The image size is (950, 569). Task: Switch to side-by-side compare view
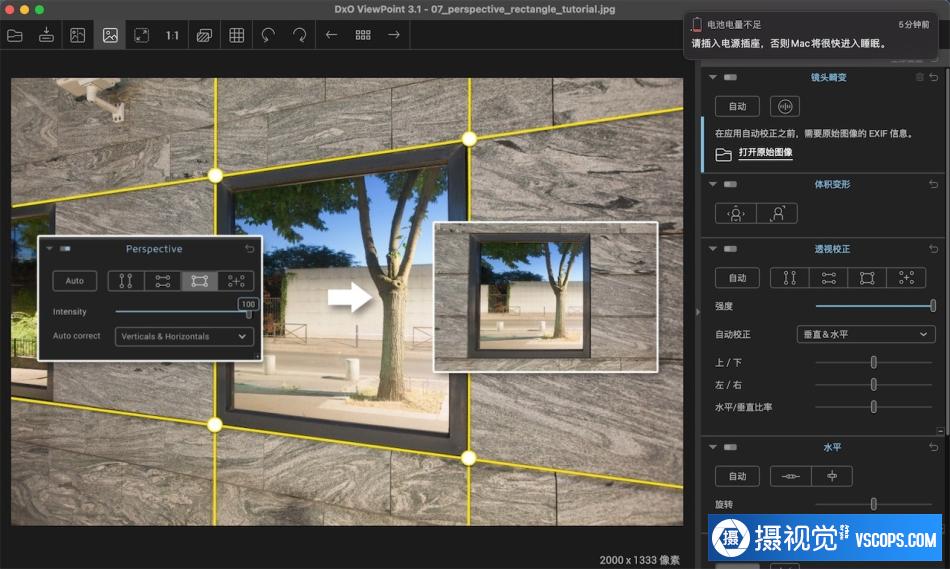78,35
